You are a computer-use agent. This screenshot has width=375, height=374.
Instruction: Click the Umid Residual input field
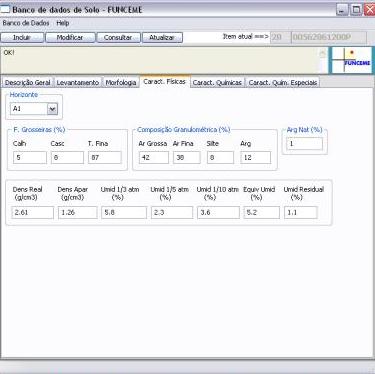301,212
